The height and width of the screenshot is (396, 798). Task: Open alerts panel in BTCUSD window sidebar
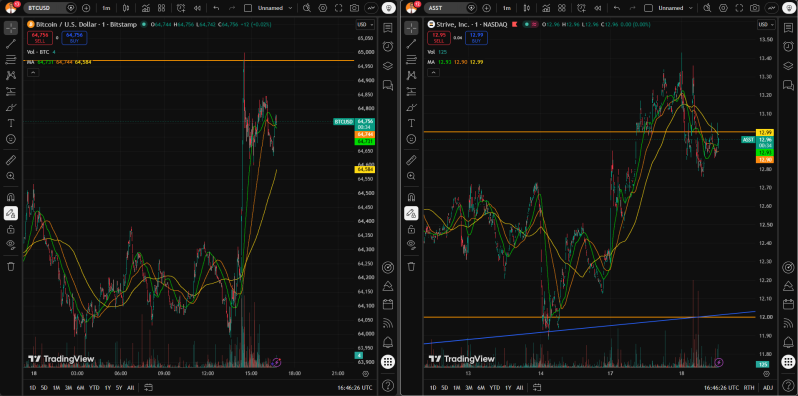coord(388,46)
